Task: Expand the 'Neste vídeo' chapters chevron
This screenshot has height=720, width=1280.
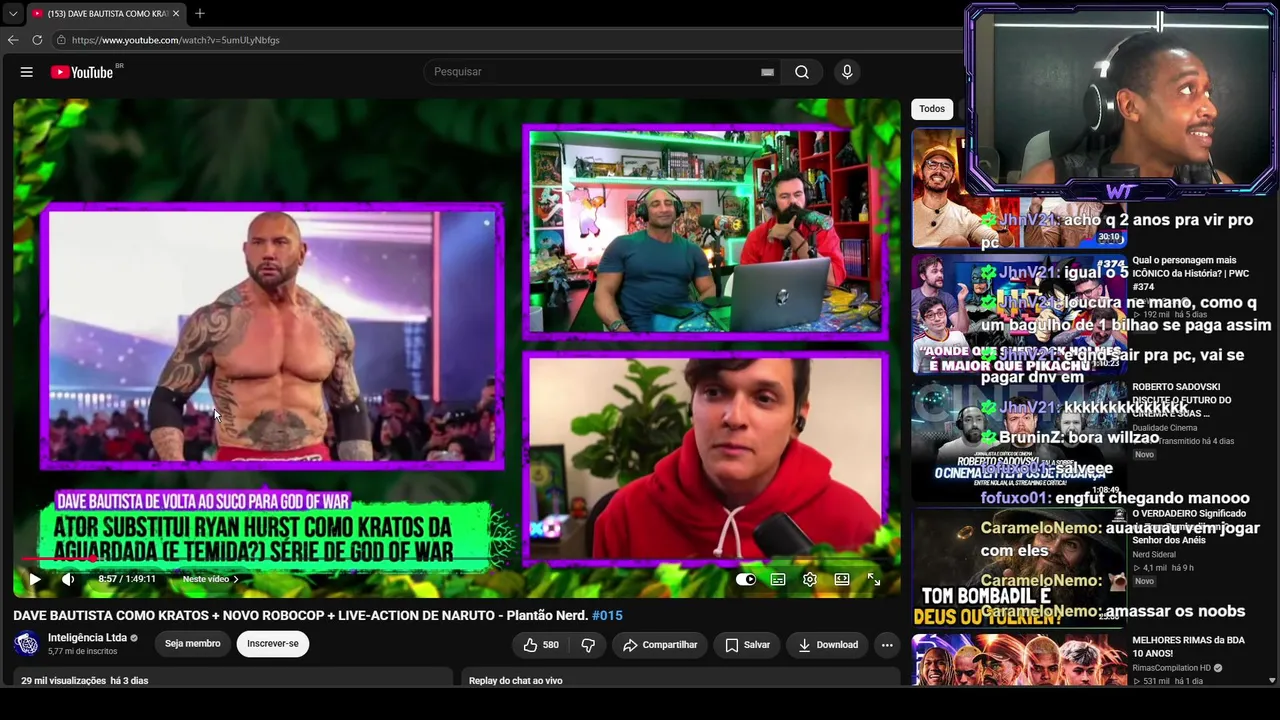Action: coord(236,579)
